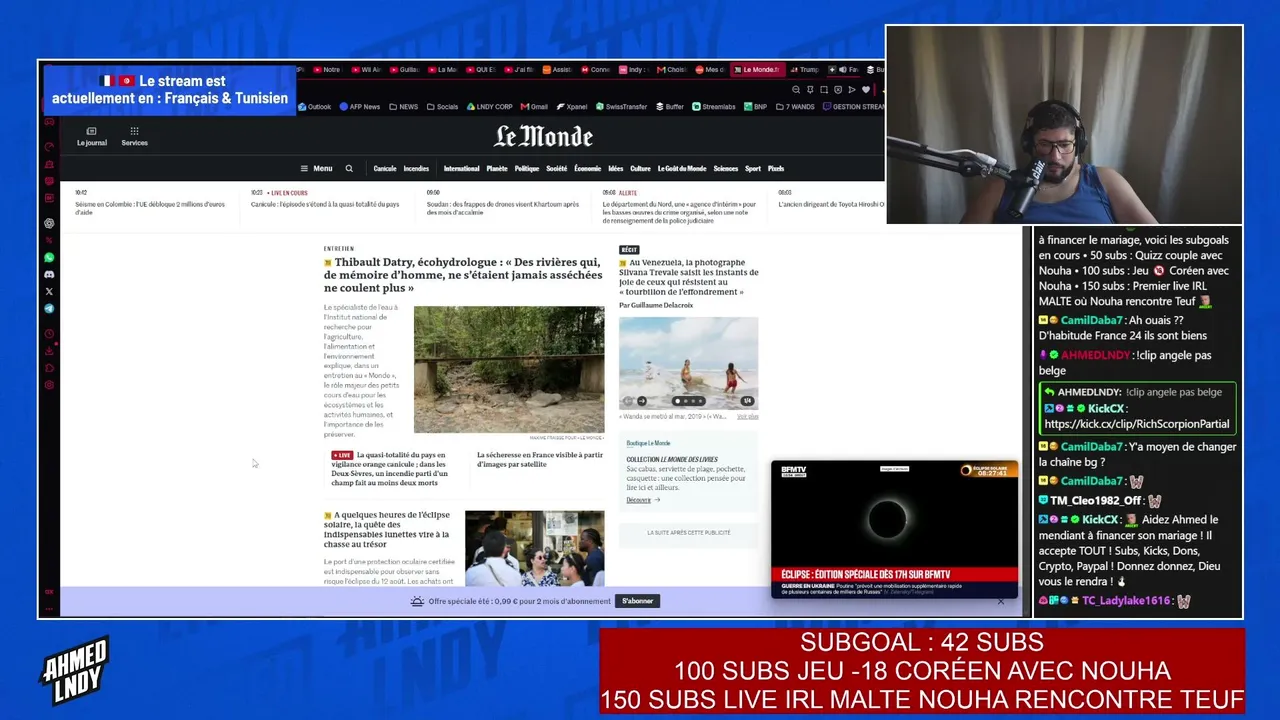This screenshot has height=720, width=1280.
Task: Open ChatGPT in the browser sidebar
Action: coord(49,224)
